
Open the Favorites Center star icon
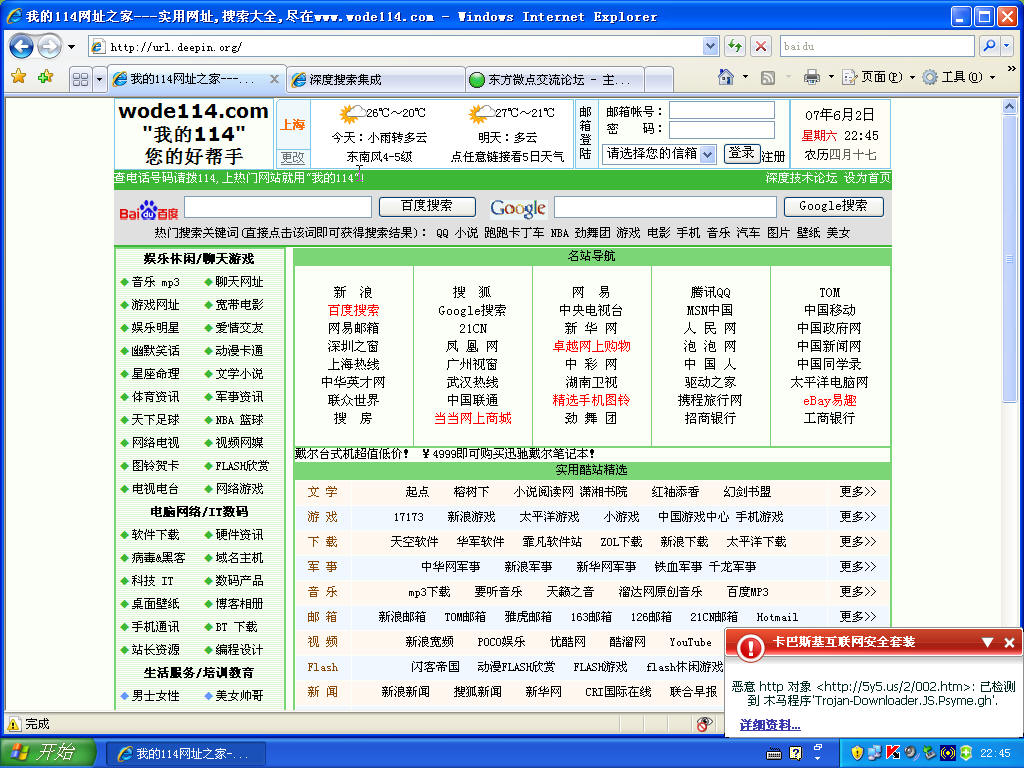click(18, 78)
